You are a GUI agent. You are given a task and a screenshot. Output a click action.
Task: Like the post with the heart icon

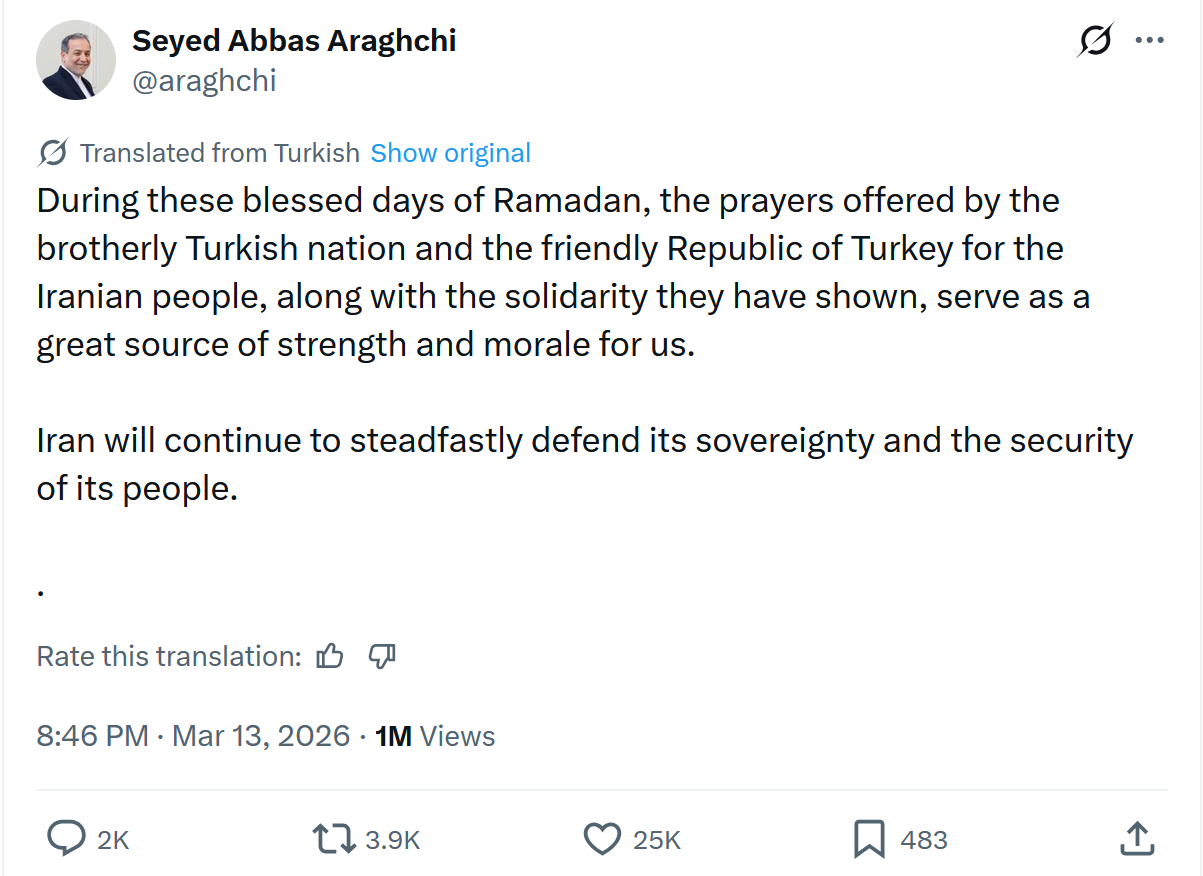point(602,839)
